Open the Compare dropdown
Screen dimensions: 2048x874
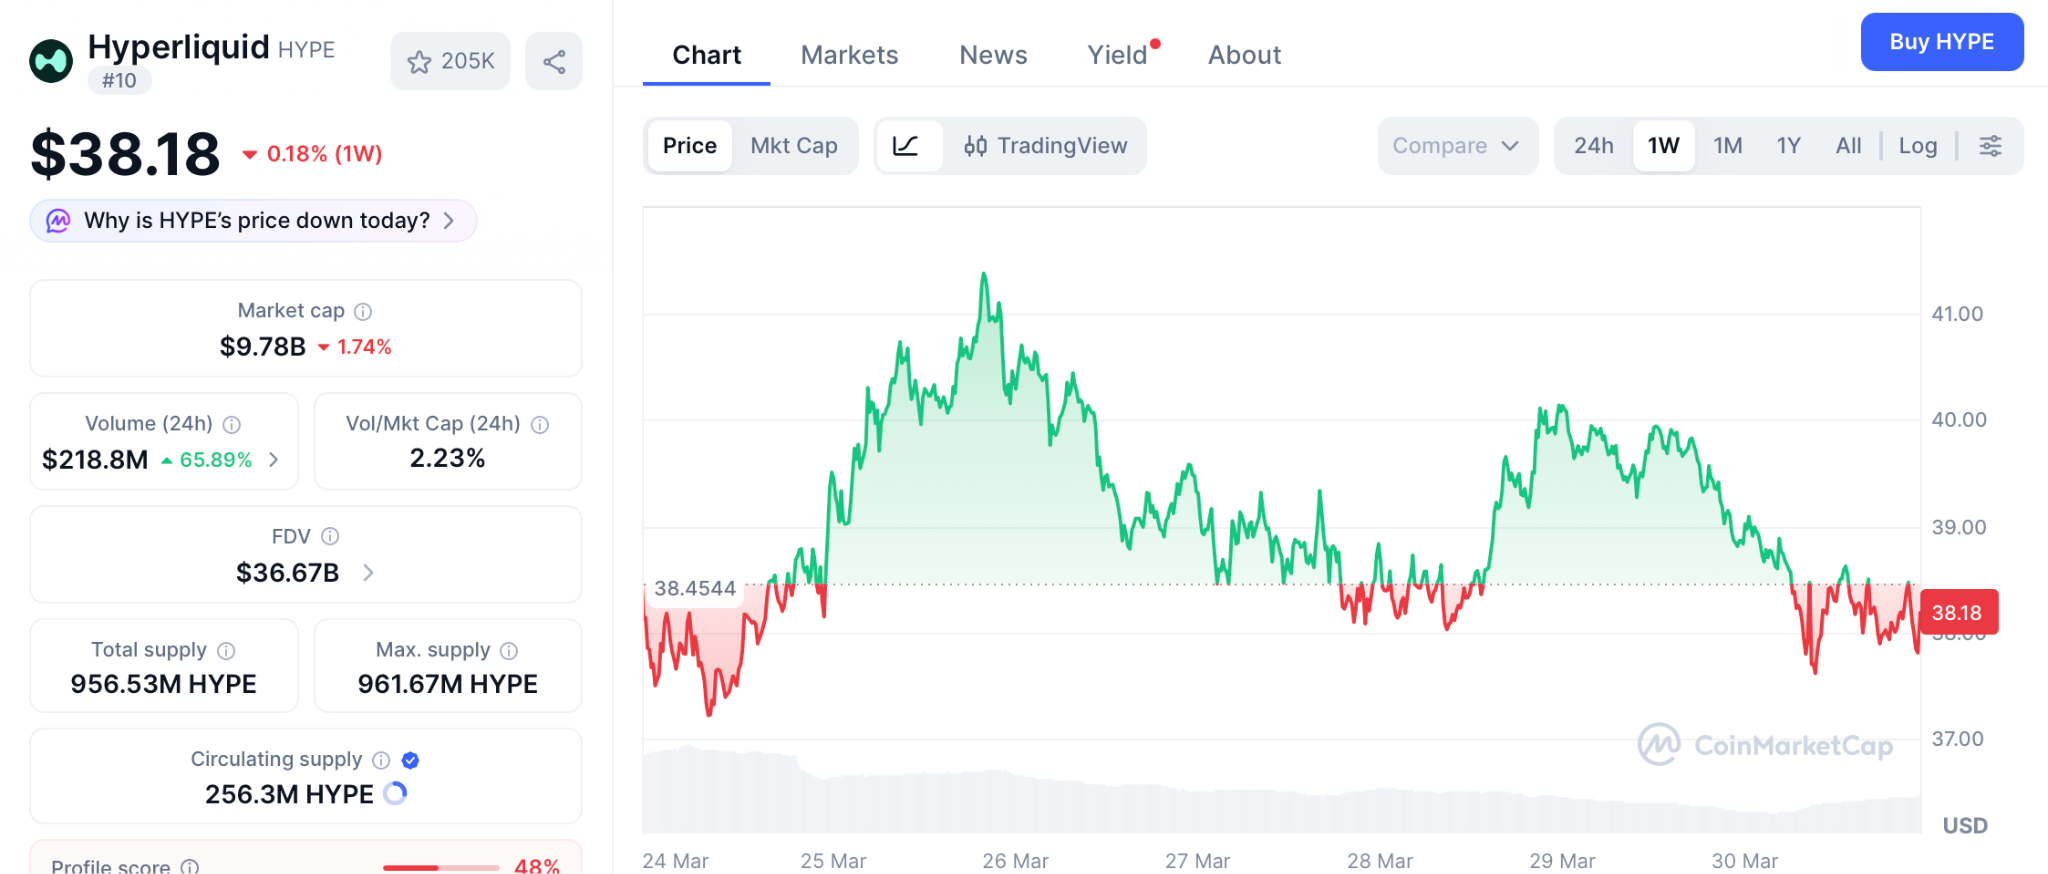[x=1456, y=146]
